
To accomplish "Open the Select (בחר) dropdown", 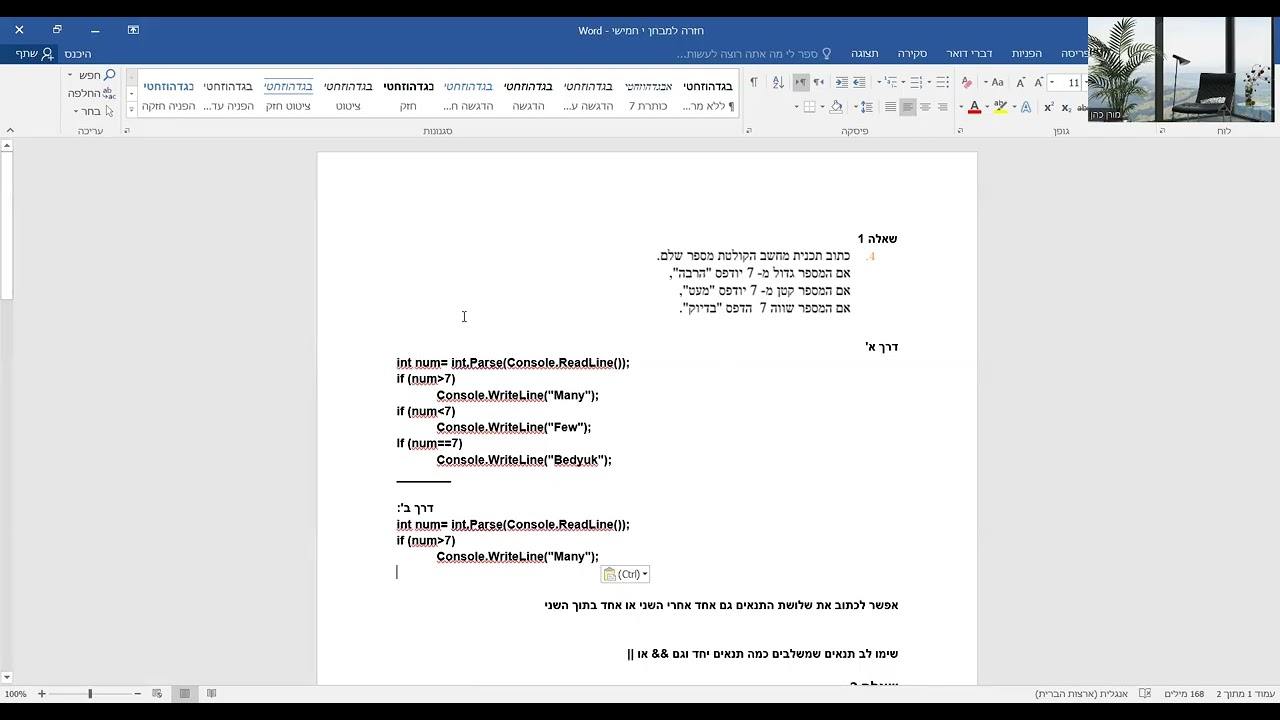I will click(93, 111).
